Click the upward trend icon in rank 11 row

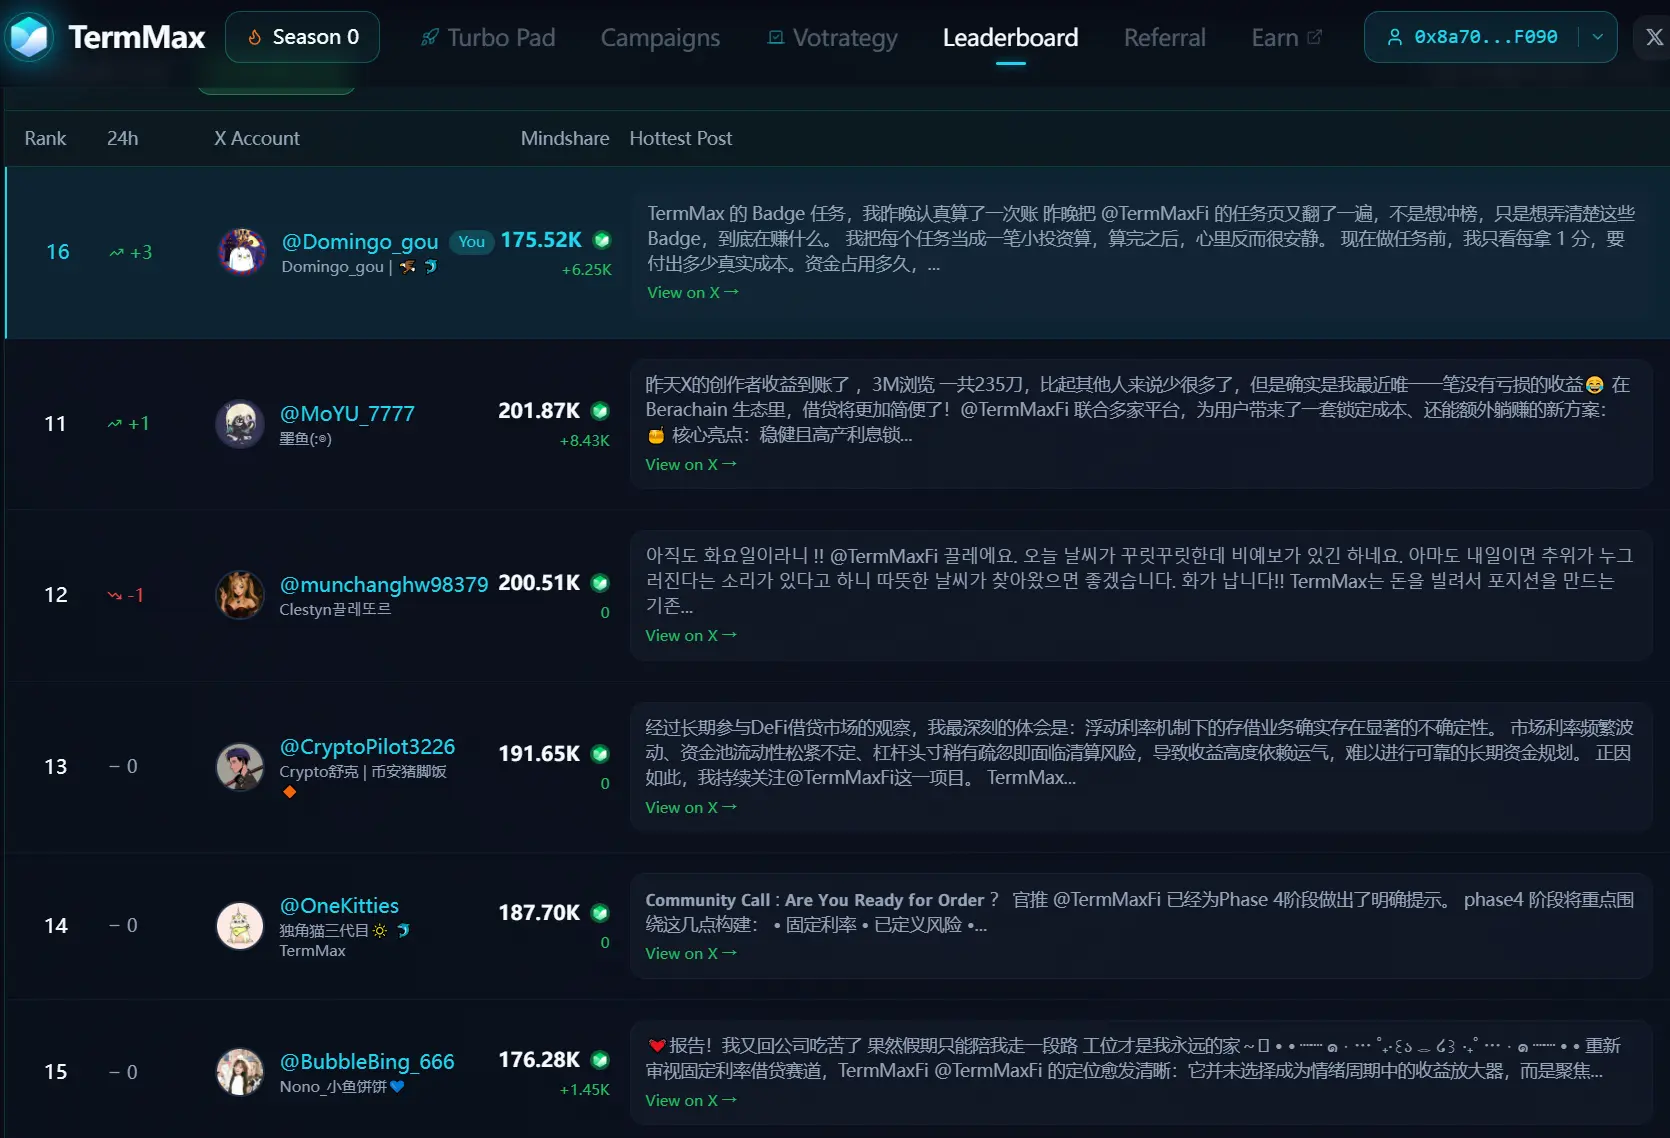click(114, 424)
